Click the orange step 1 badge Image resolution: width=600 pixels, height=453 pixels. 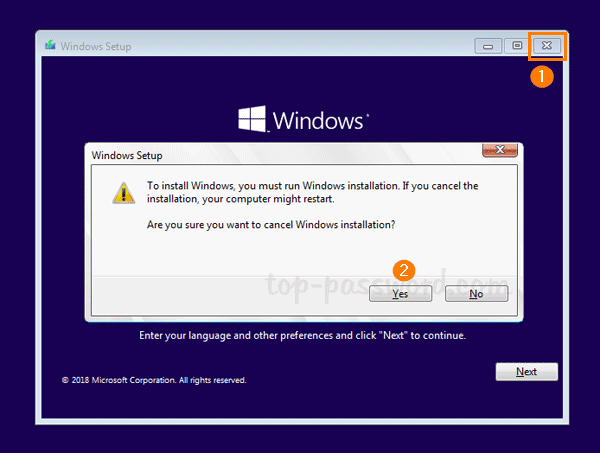(541, 76)
